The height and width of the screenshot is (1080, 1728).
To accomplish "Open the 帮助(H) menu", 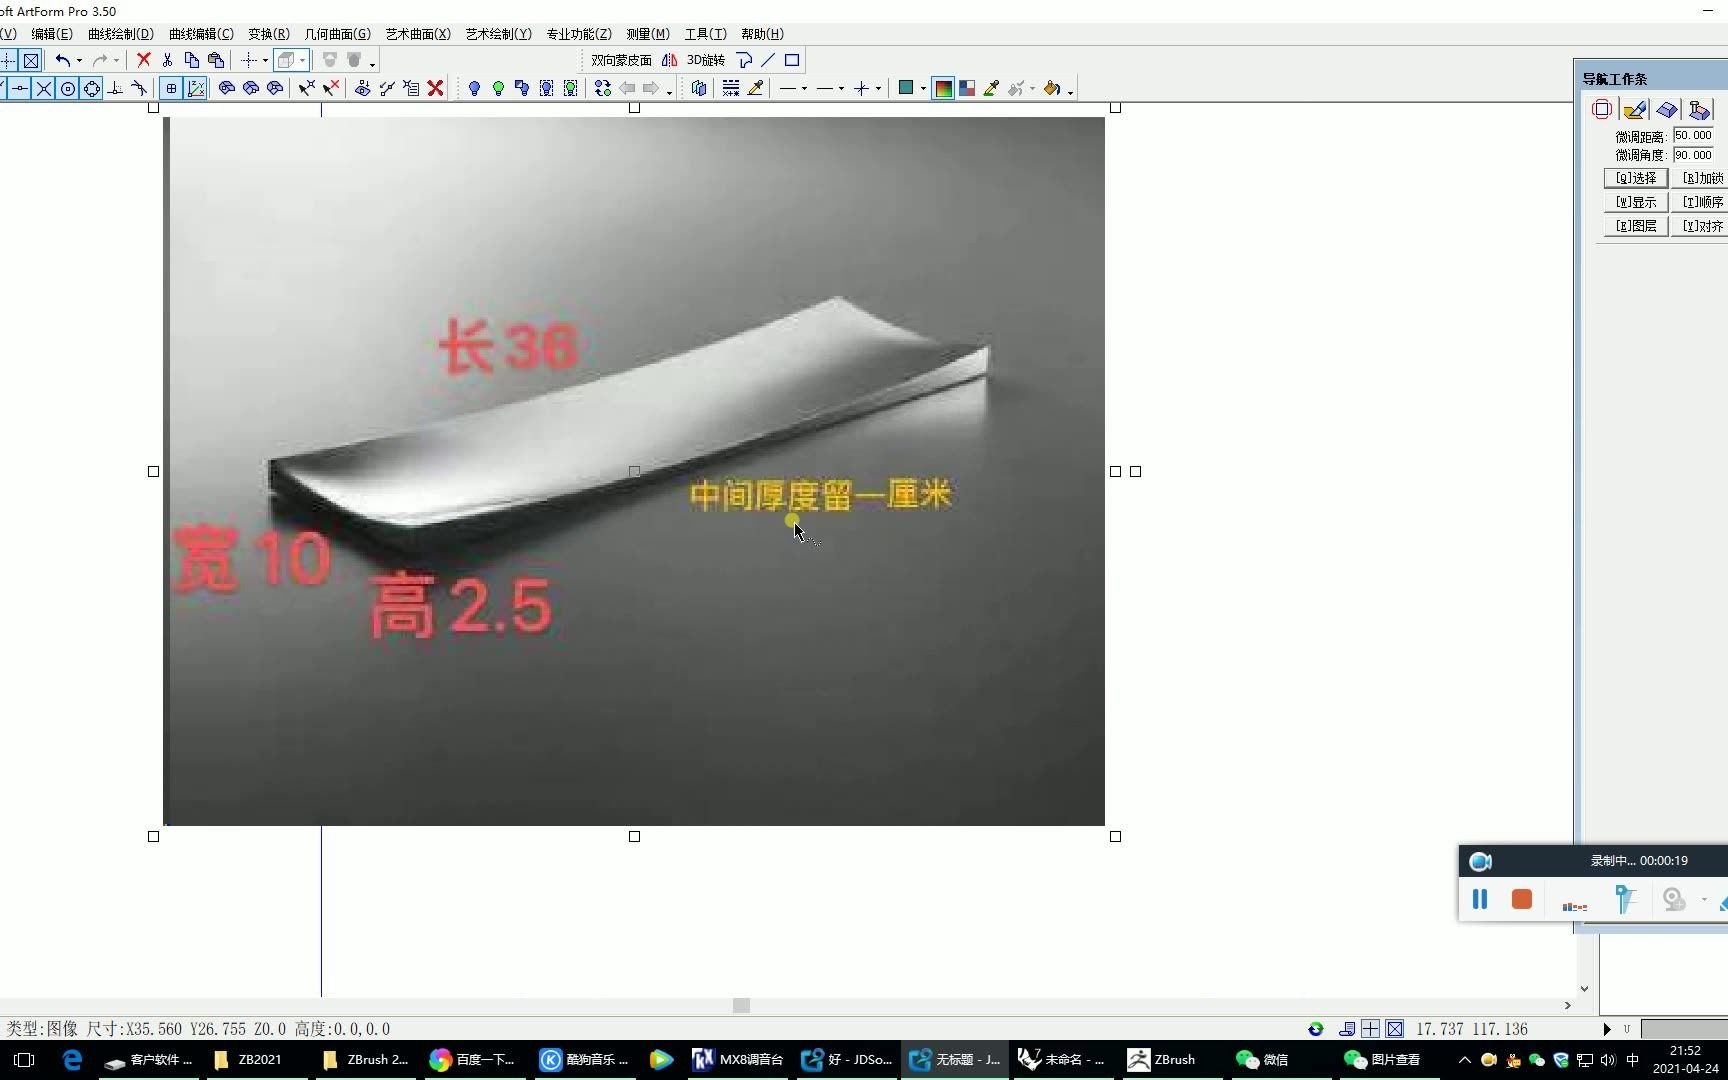I will [762, 34].
